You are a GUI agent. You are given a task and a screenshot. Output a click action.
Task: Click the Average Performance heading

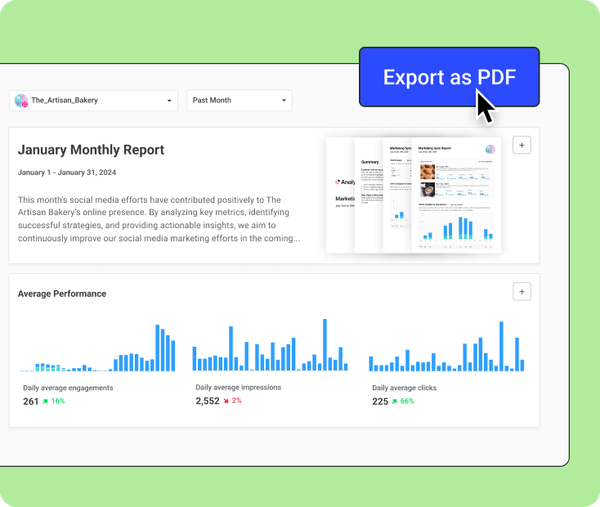62,294
